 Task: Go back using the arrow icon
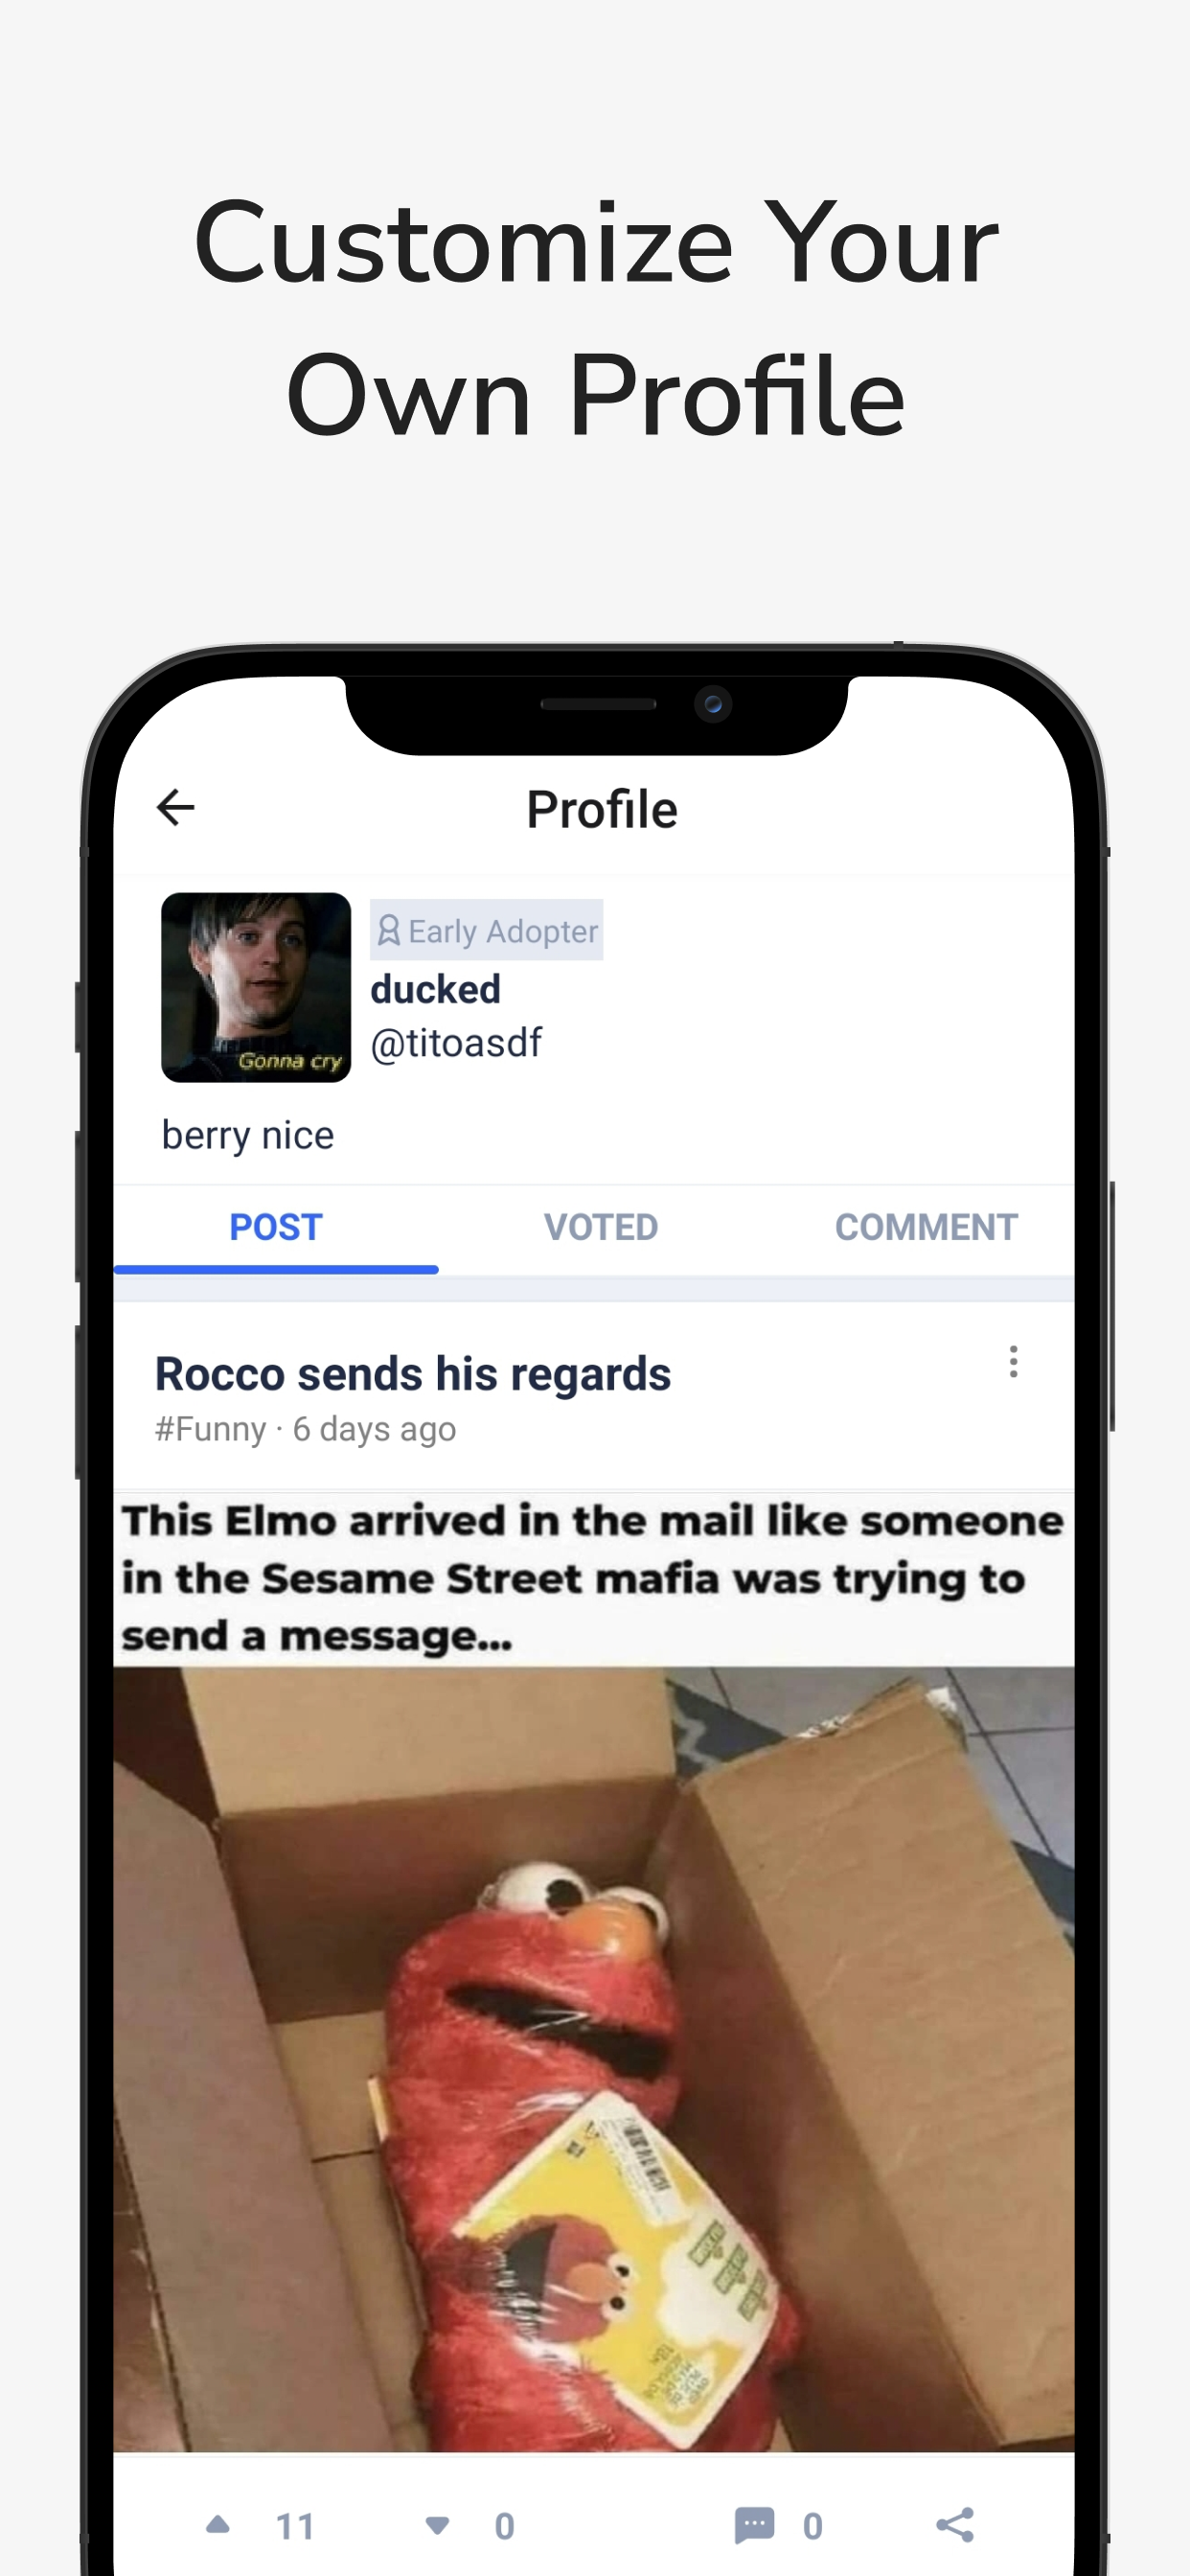(176, 808)
